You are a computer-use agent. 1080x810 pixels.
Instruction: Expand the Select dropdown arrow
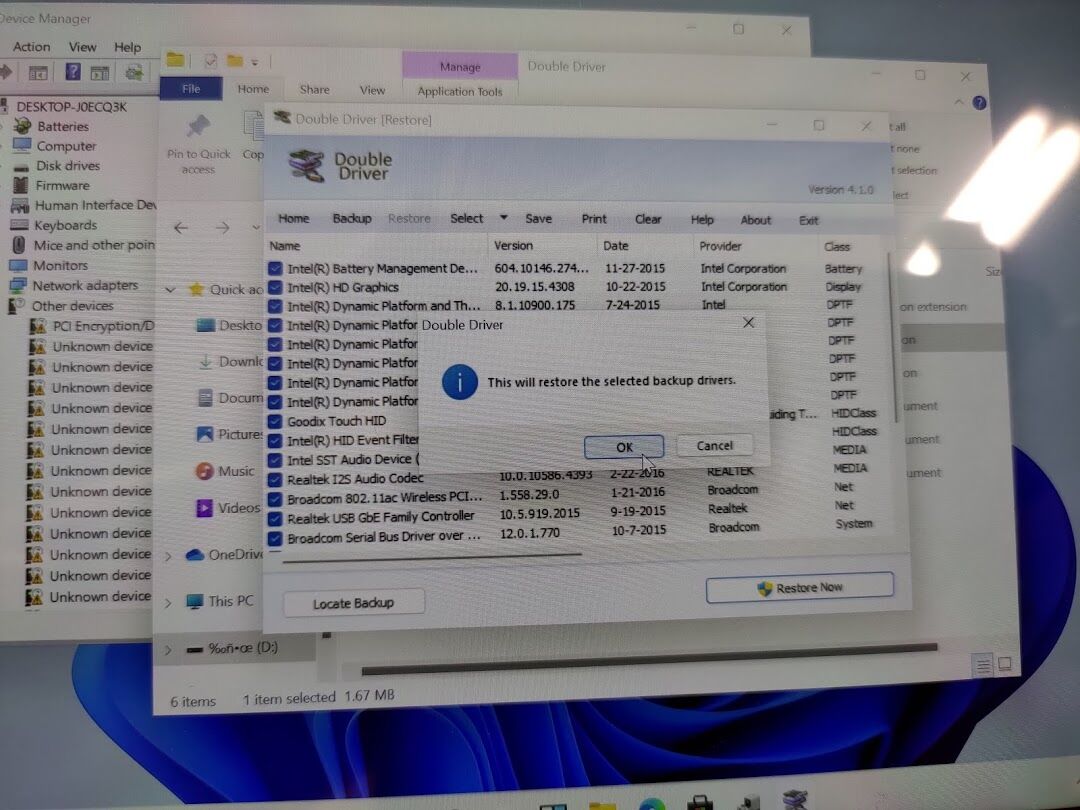(503, 218)
